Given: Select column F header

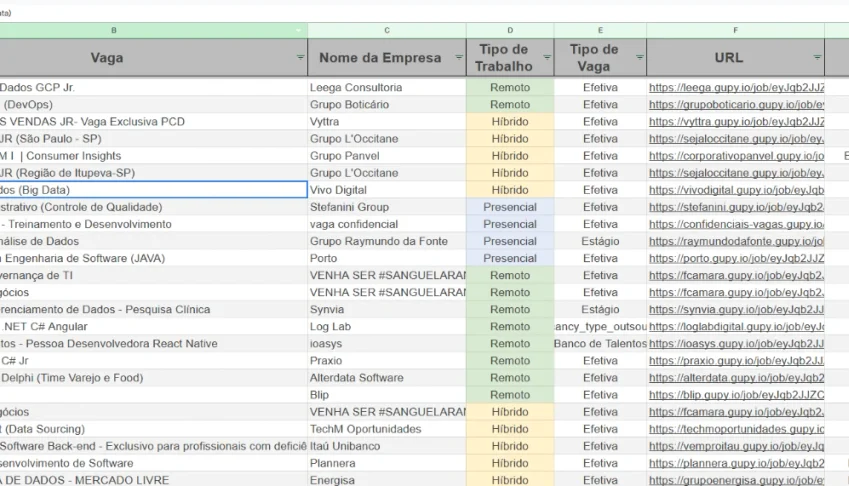Looking at the screenshot, I should [x=735, y=30].
